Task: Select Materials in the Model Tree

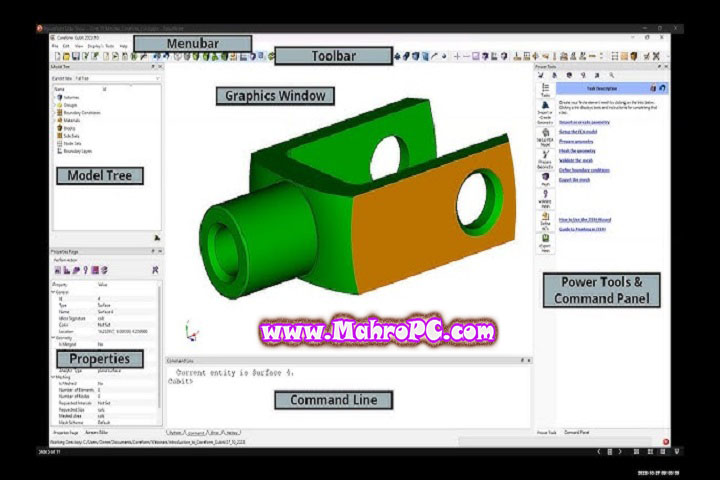Action: click(x=72, y=120)
